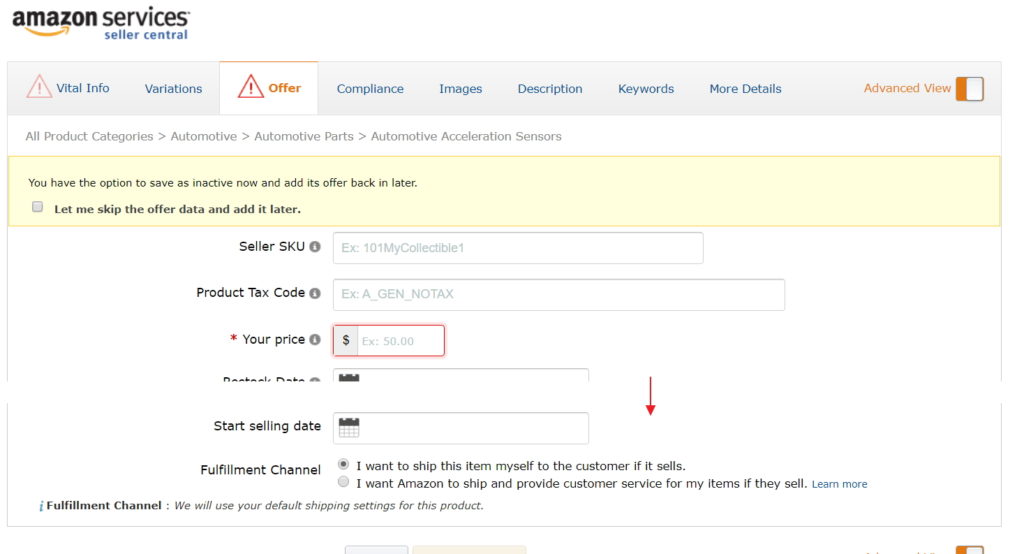
Task: Select 'I want to ship this item myself'
Action: (344, 465)
